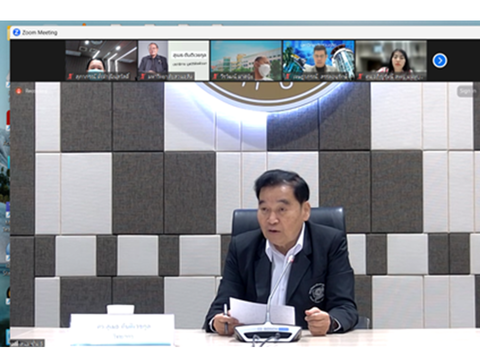
Task: Click the muted mic icon on the white-masked man's tile
Action: pos(215,77)
